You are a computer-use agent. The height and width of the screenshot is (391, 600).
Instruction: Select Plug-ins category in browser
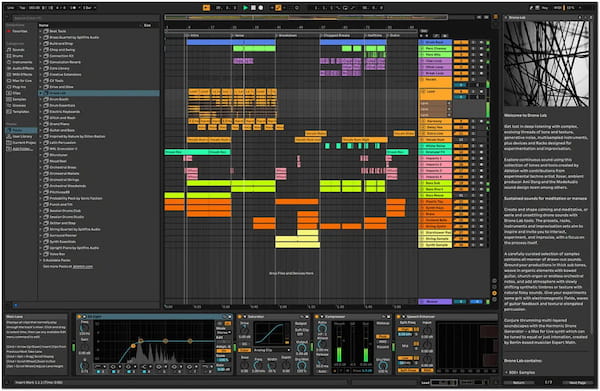click(19, 87)
